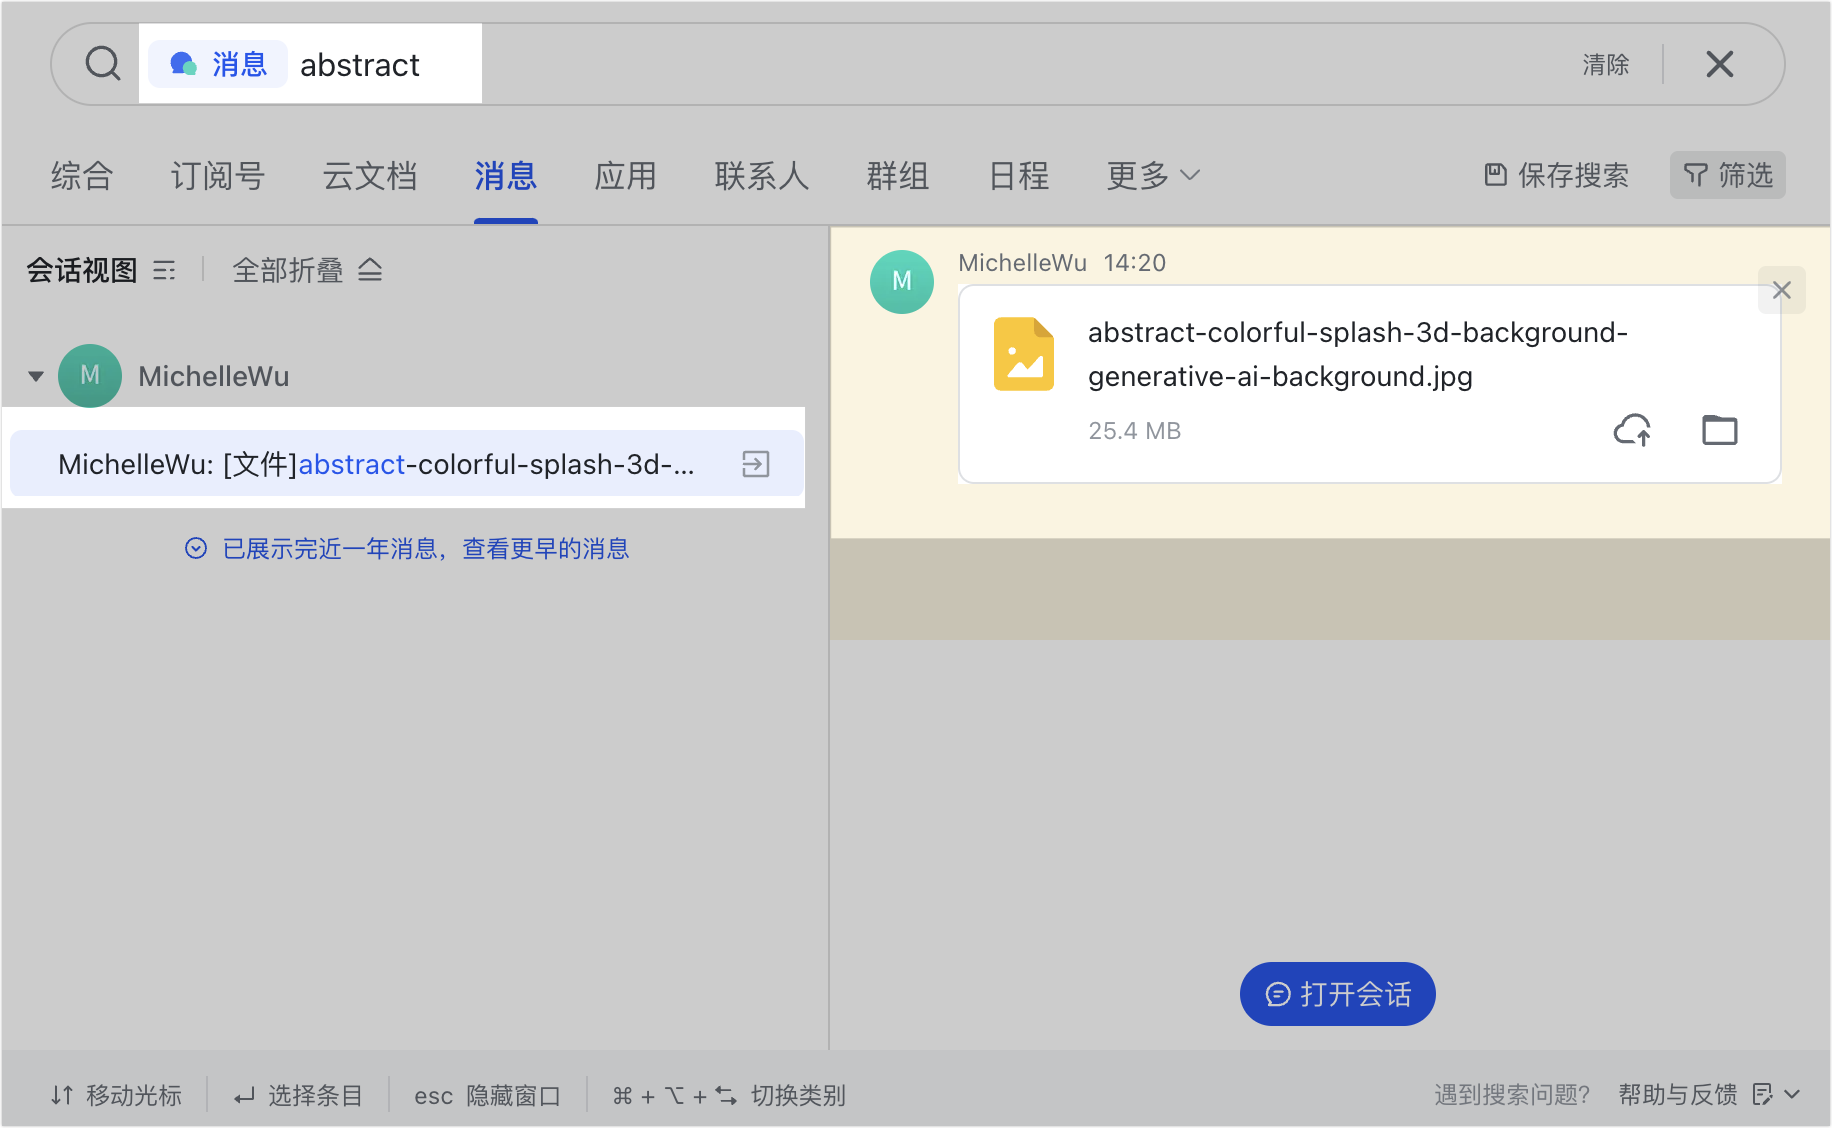
Task: Click the funnel icon on the 筛选 button
Action: click(x=1695, y=175)
